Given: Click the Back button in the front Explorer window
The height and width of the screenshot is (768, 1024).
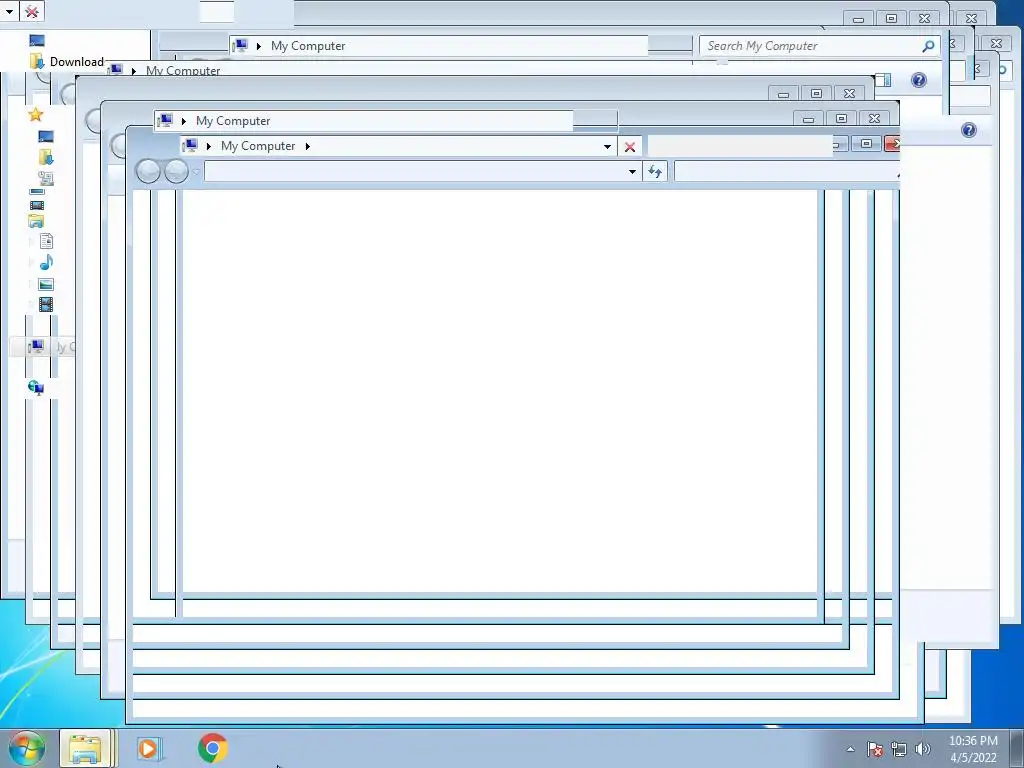Looking at the screenshot, I should (148, 172).
